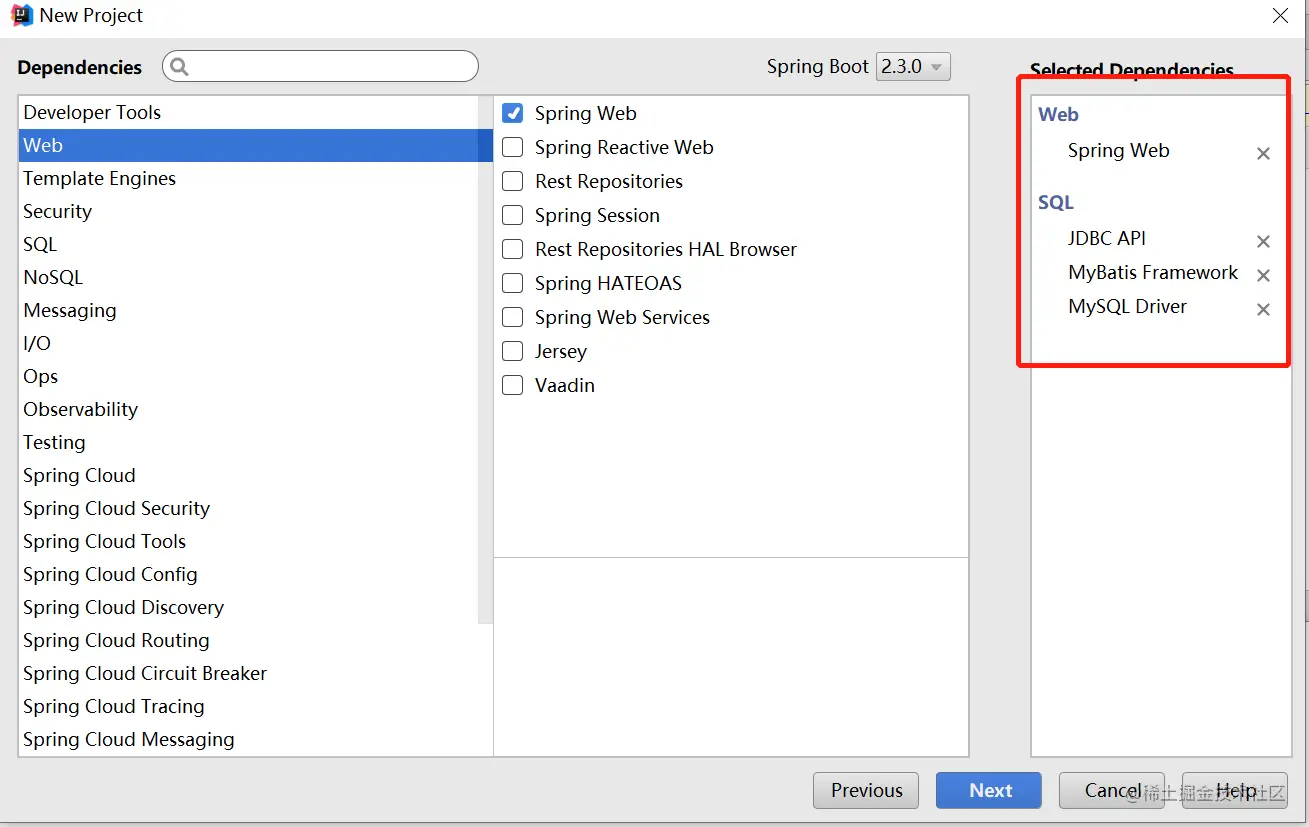The width and height of the screenshot is (1309, 827).
Task: Select the Spring Cloud Discovery category
Action: coord(249,607)
